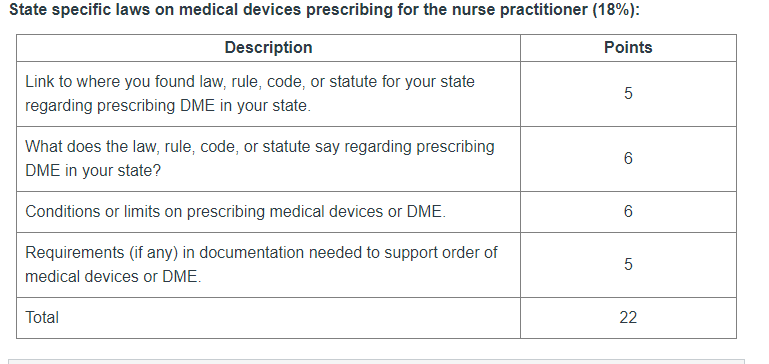Image resolution: width=769 pixels, height=364 pixels.
Task: Select the Description column header
Action: [268, 48]
